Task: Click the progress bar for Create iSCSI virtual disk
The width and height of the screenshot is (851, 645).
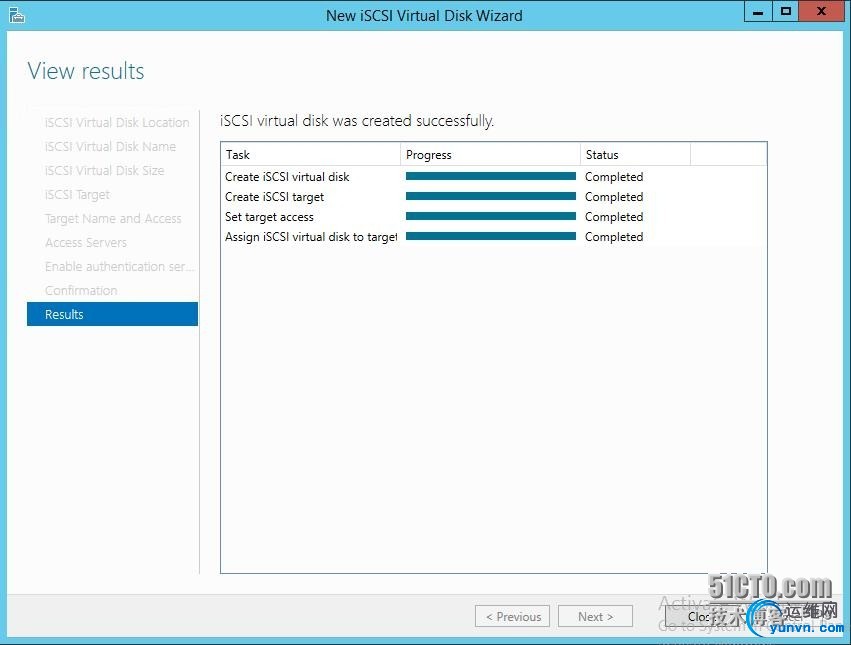Action: point(491,176)
